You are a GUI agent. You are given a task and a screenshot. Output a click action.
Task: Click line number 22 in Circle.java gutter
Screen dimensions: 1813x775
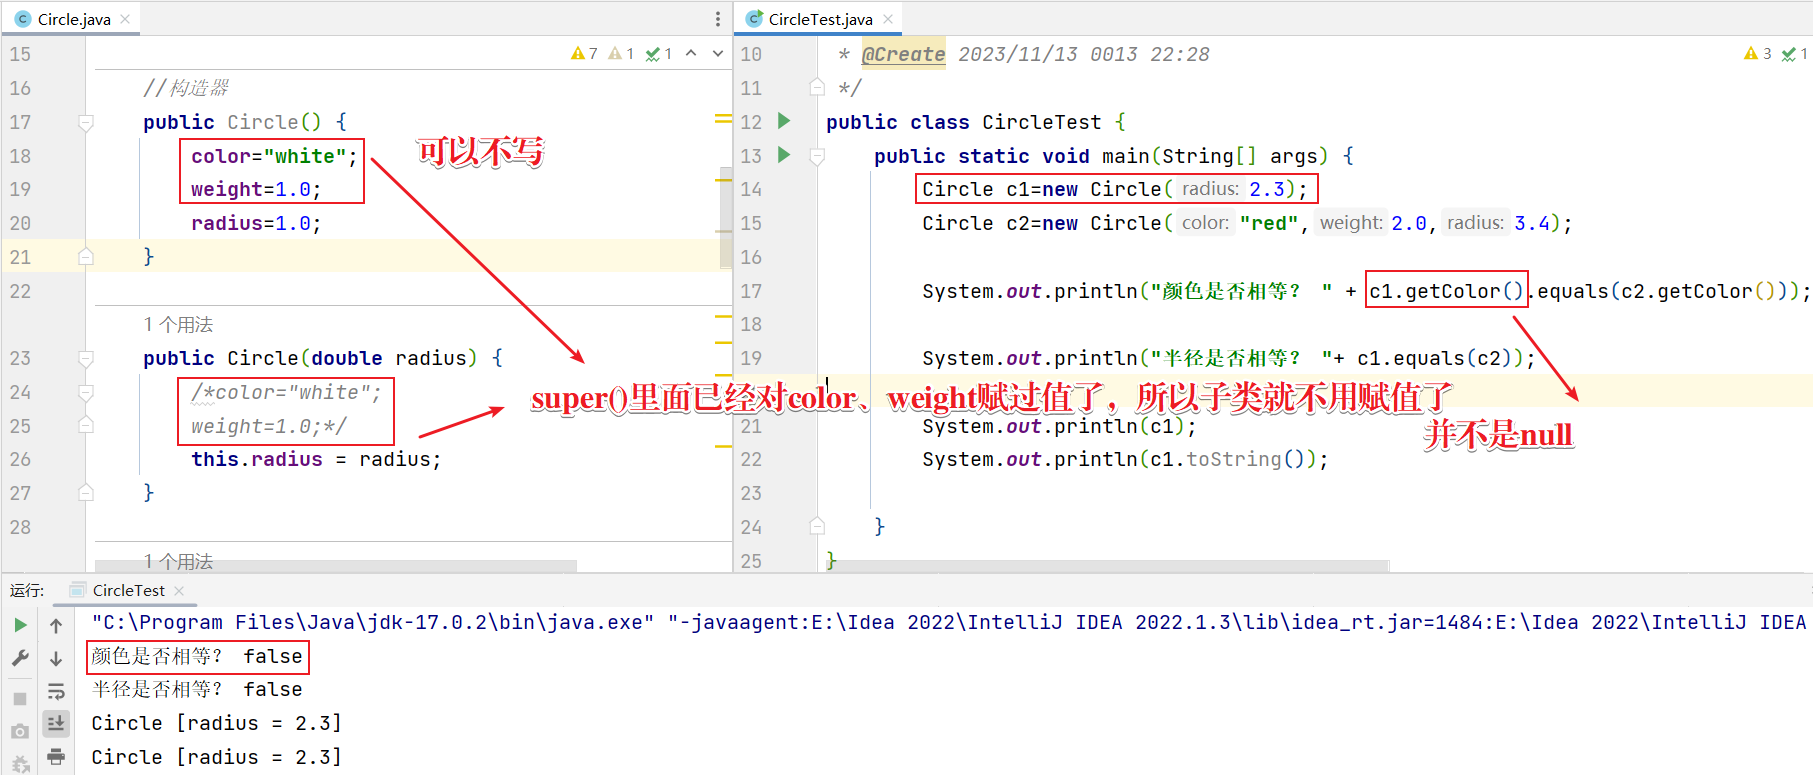click(20, 291)
